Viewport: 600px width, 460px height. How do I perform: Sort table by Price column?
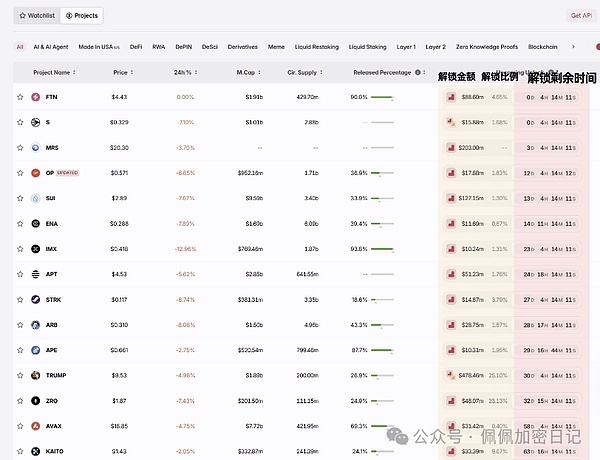[122, 72]
